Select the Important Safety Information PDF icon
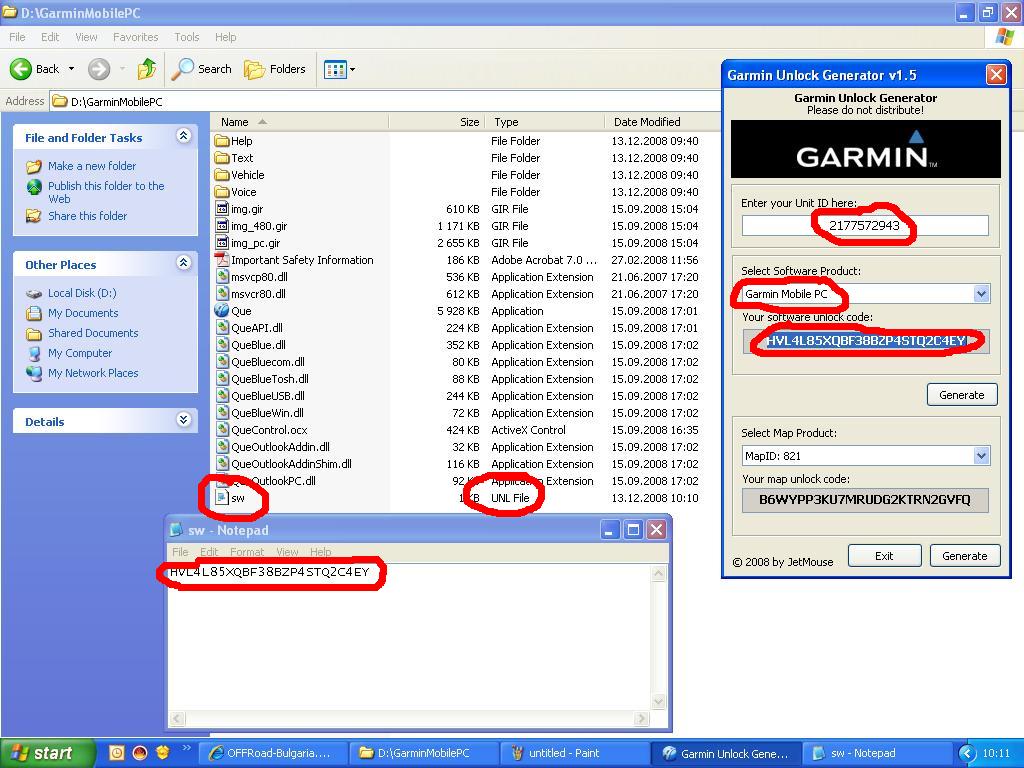The height and width of the screenshot is (768, 1024). point(221,260)
